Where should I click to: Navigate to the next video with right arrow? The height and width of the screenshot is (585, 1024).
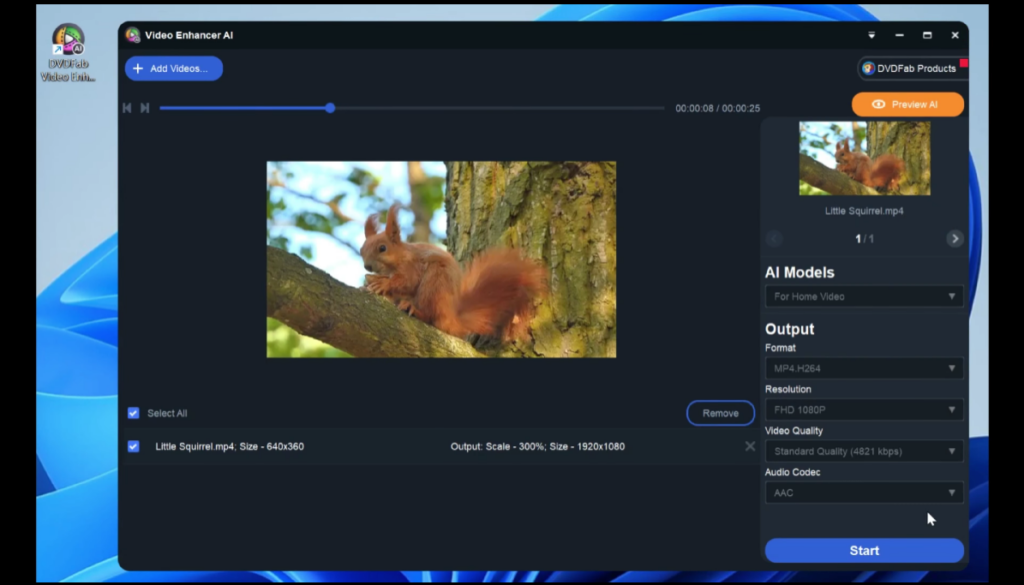pos(954,239)
